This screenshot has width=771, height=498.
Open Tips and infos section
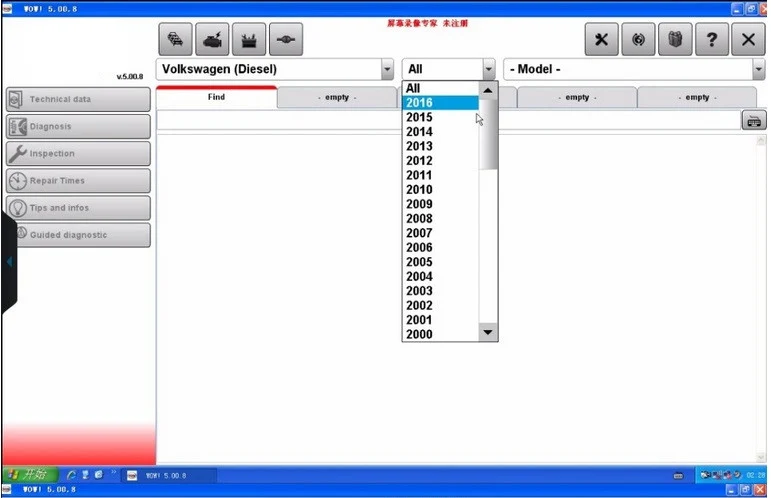(x=78, y=207)
